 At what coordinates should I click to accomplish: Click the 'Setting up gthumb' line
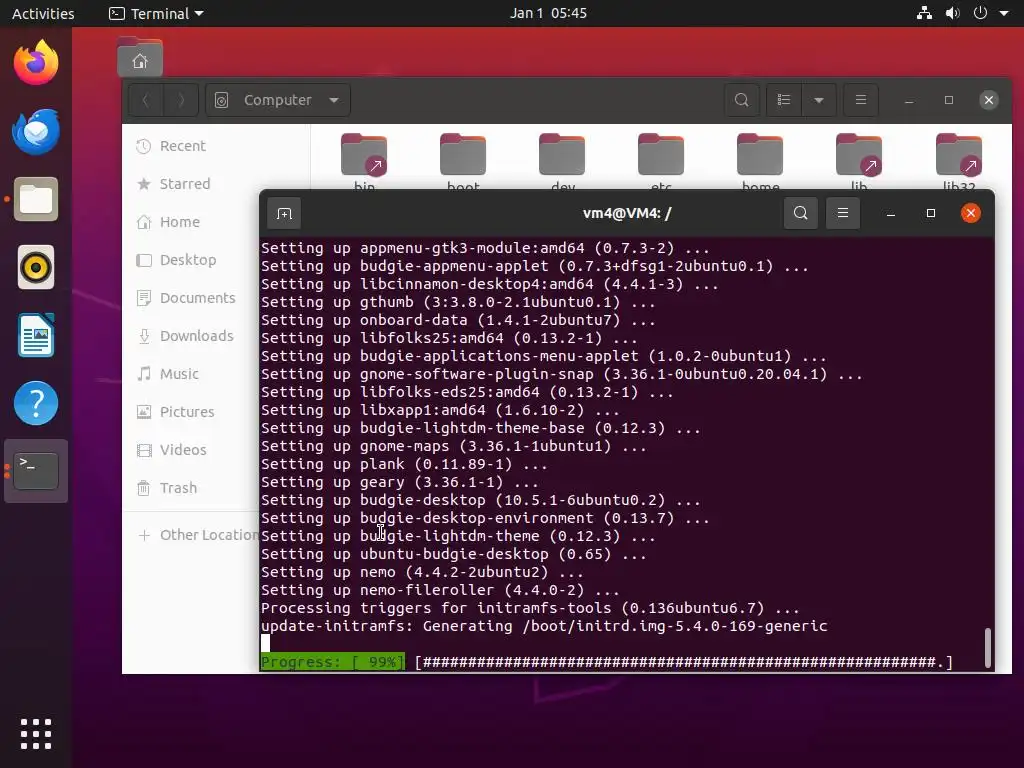tap(458, 302)
